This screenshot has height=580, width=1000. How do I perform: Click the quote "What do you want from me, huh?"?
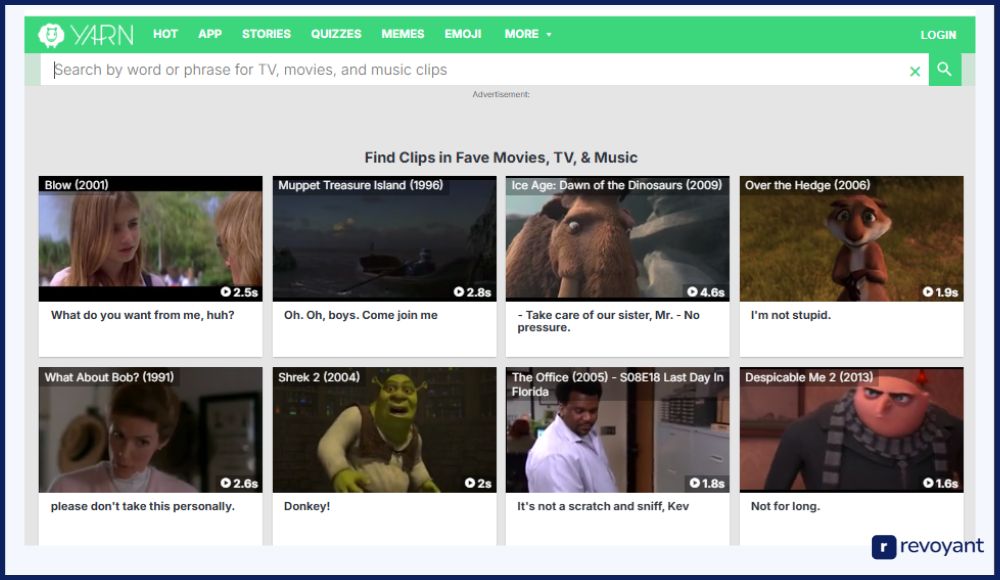pyautogui.click(x=143, y=315)
